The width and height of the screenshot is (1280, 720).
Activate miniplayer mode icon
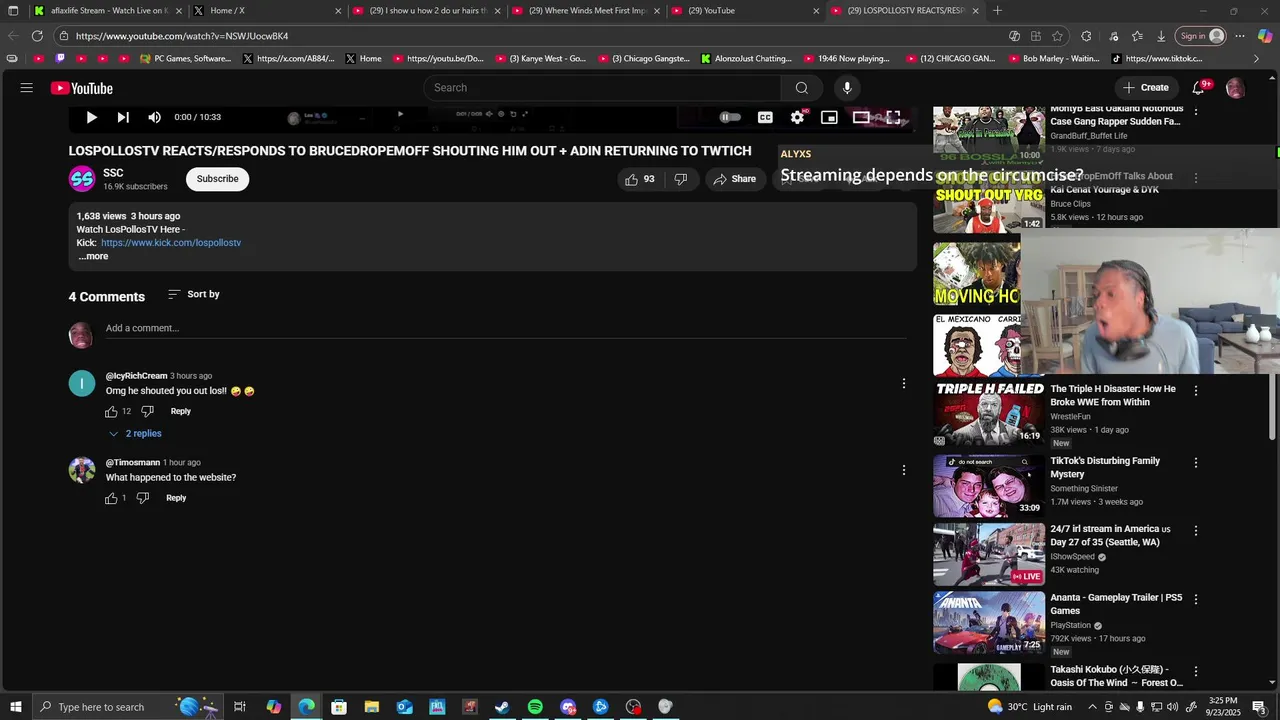tap(829, 117)
